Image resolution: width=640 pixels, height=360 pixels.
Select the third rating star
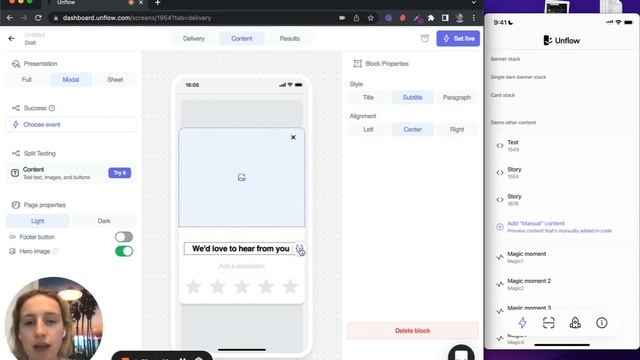[242, 287]
